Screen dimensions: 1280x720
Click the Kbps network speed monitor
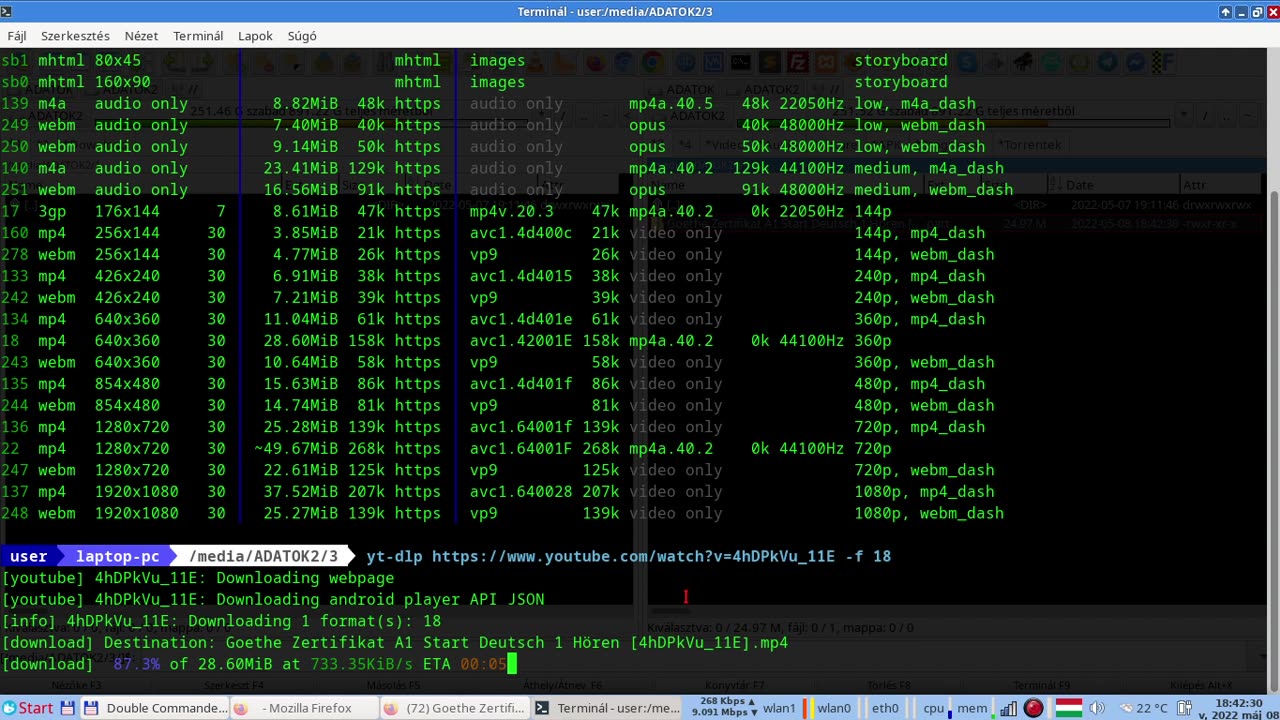coord(724,708)
